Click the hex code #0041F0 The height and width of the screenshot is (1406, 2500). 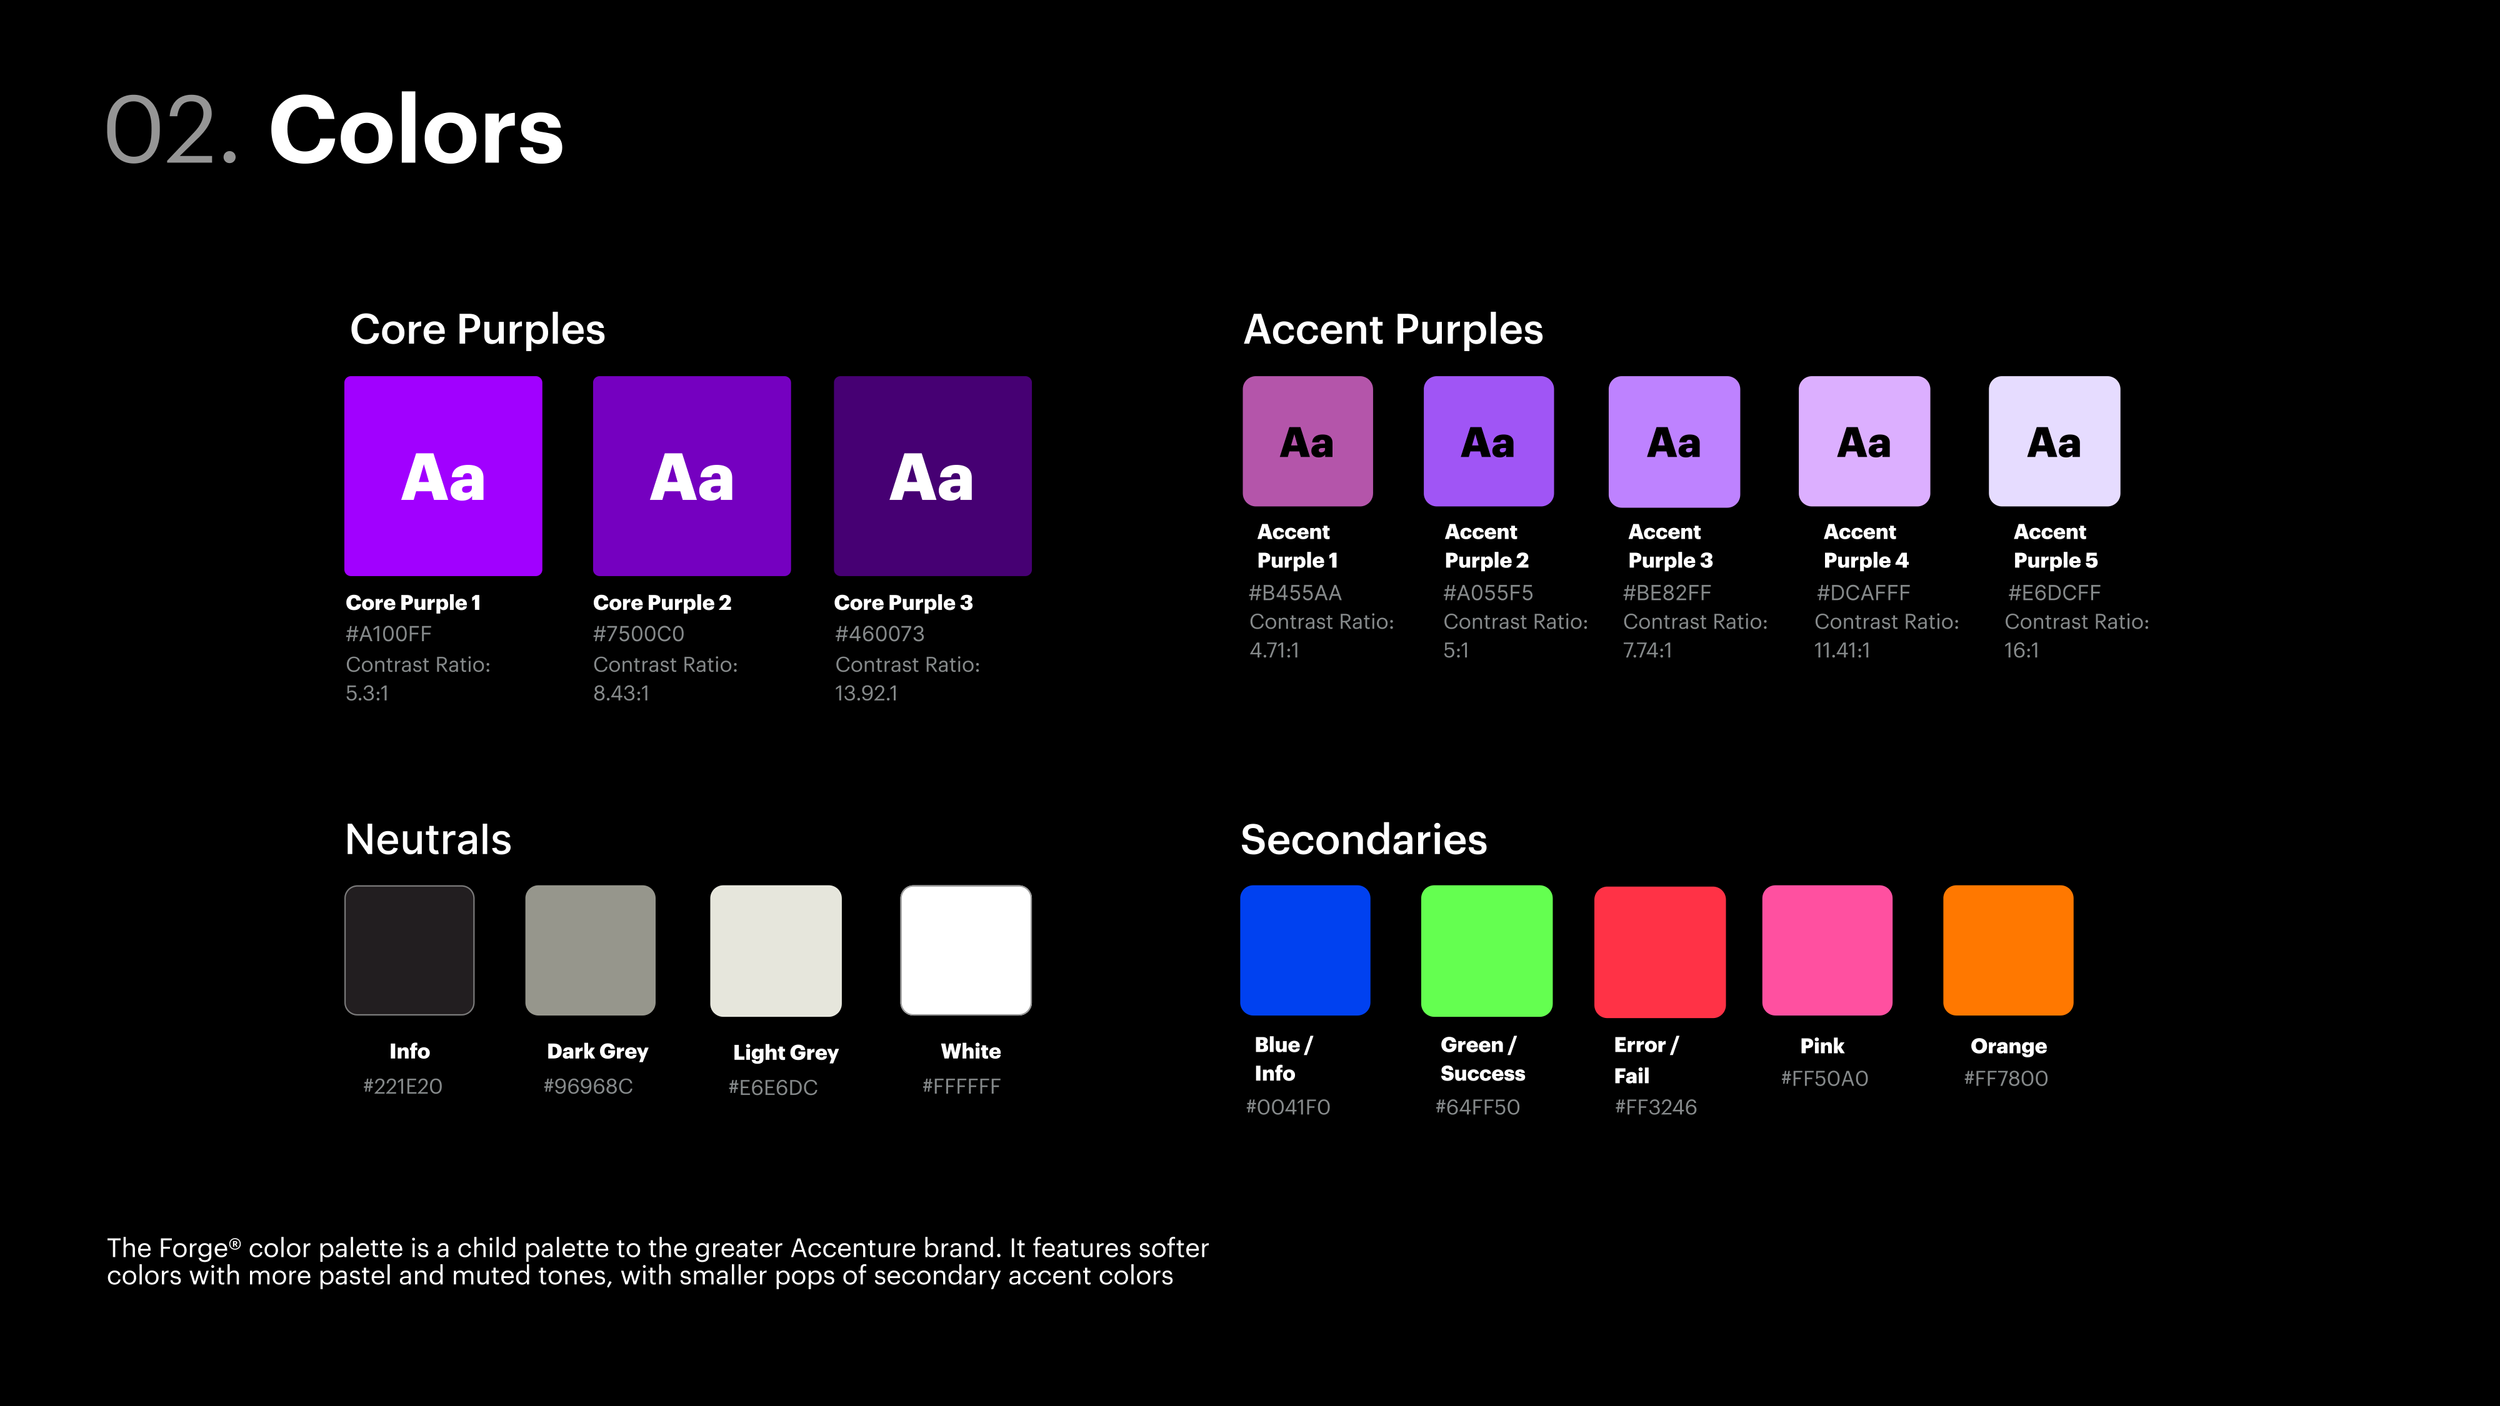click(x=1288, y=1108)
